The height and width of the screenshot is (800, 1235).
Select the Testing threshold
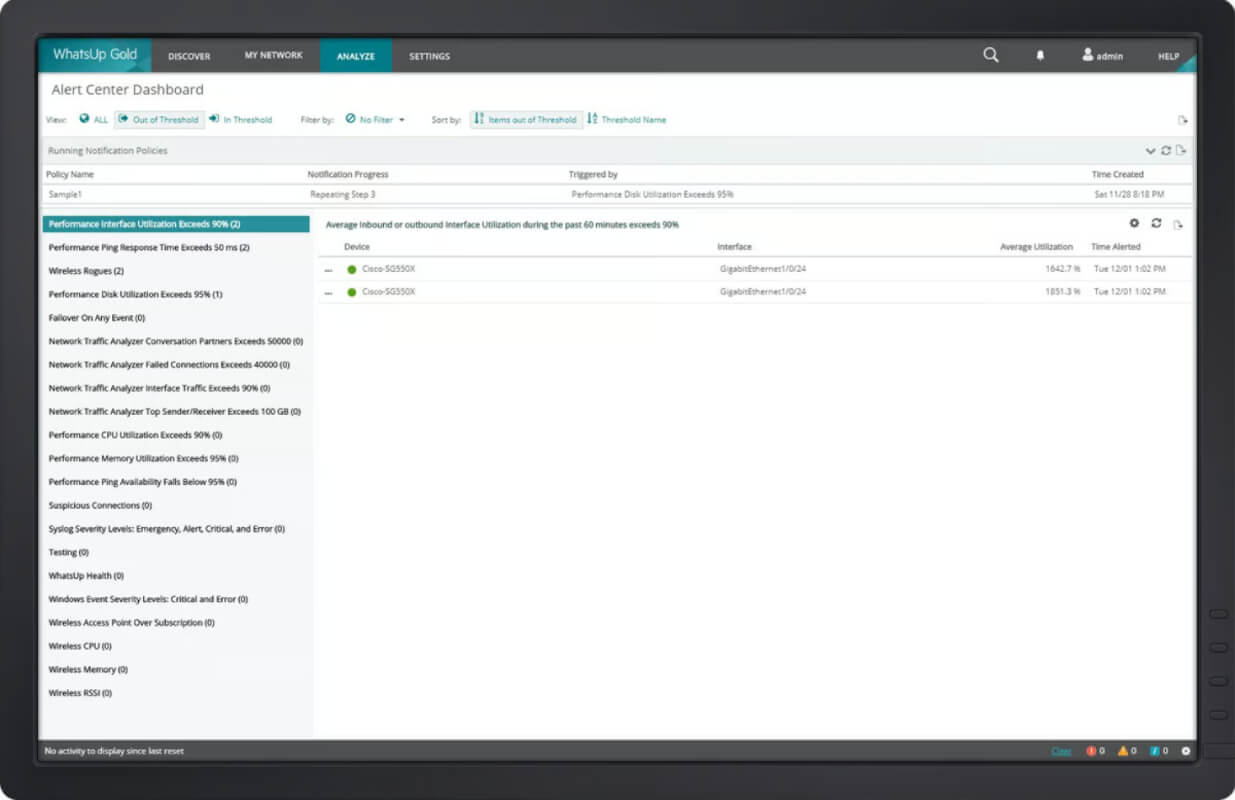click(x=69, y=552)
